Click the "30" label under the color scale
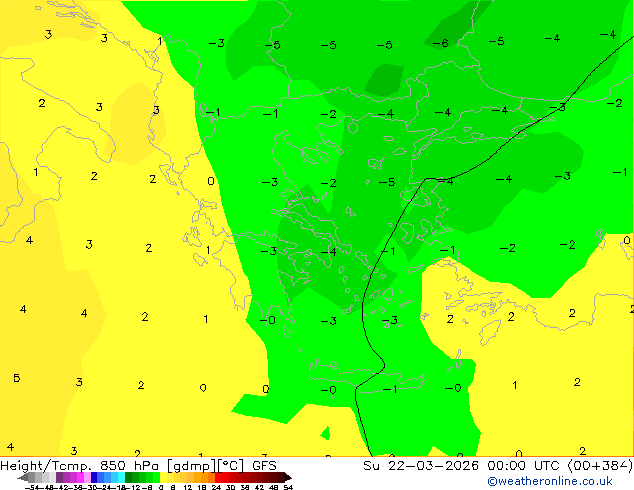This screenshot has width=634, height=490. click(230, 487)
